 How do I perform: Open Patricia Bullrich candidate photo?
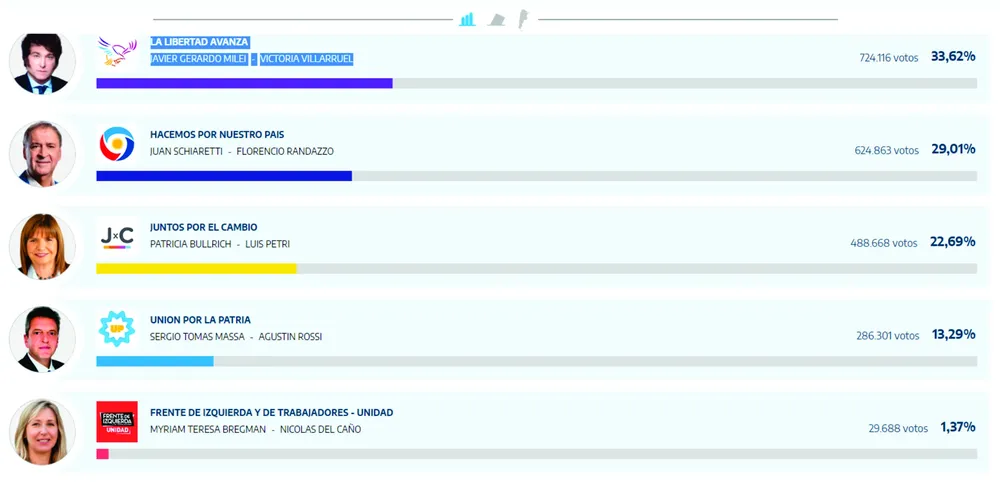42,246
